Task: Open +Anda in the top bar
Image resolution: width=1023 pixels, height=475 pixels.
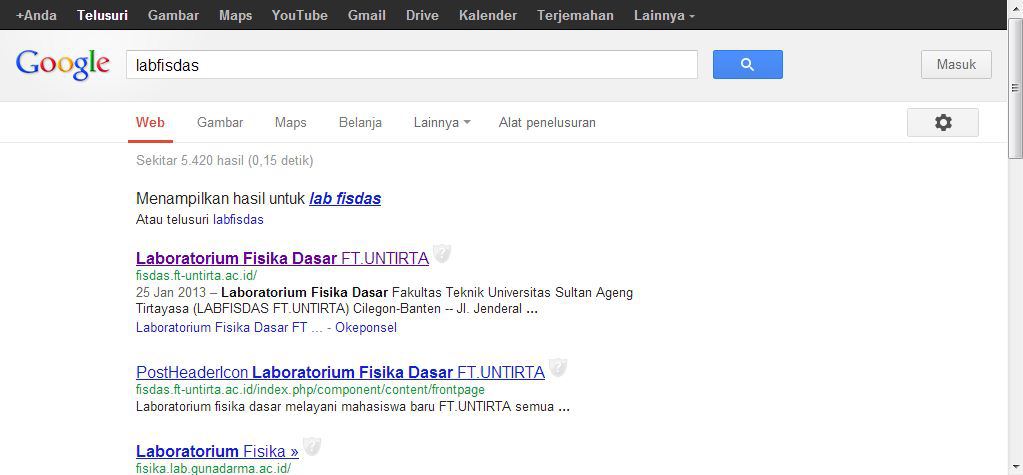Action: point(37,16)
